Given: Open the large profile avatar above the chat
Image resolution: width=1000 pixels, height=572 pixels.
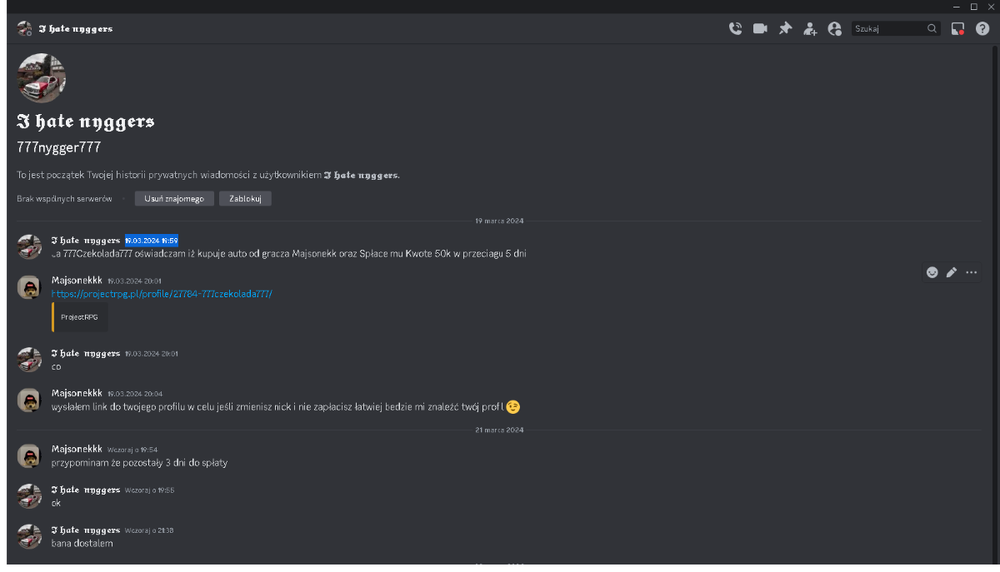Looking at the screenshot, I should pos(41,78).
